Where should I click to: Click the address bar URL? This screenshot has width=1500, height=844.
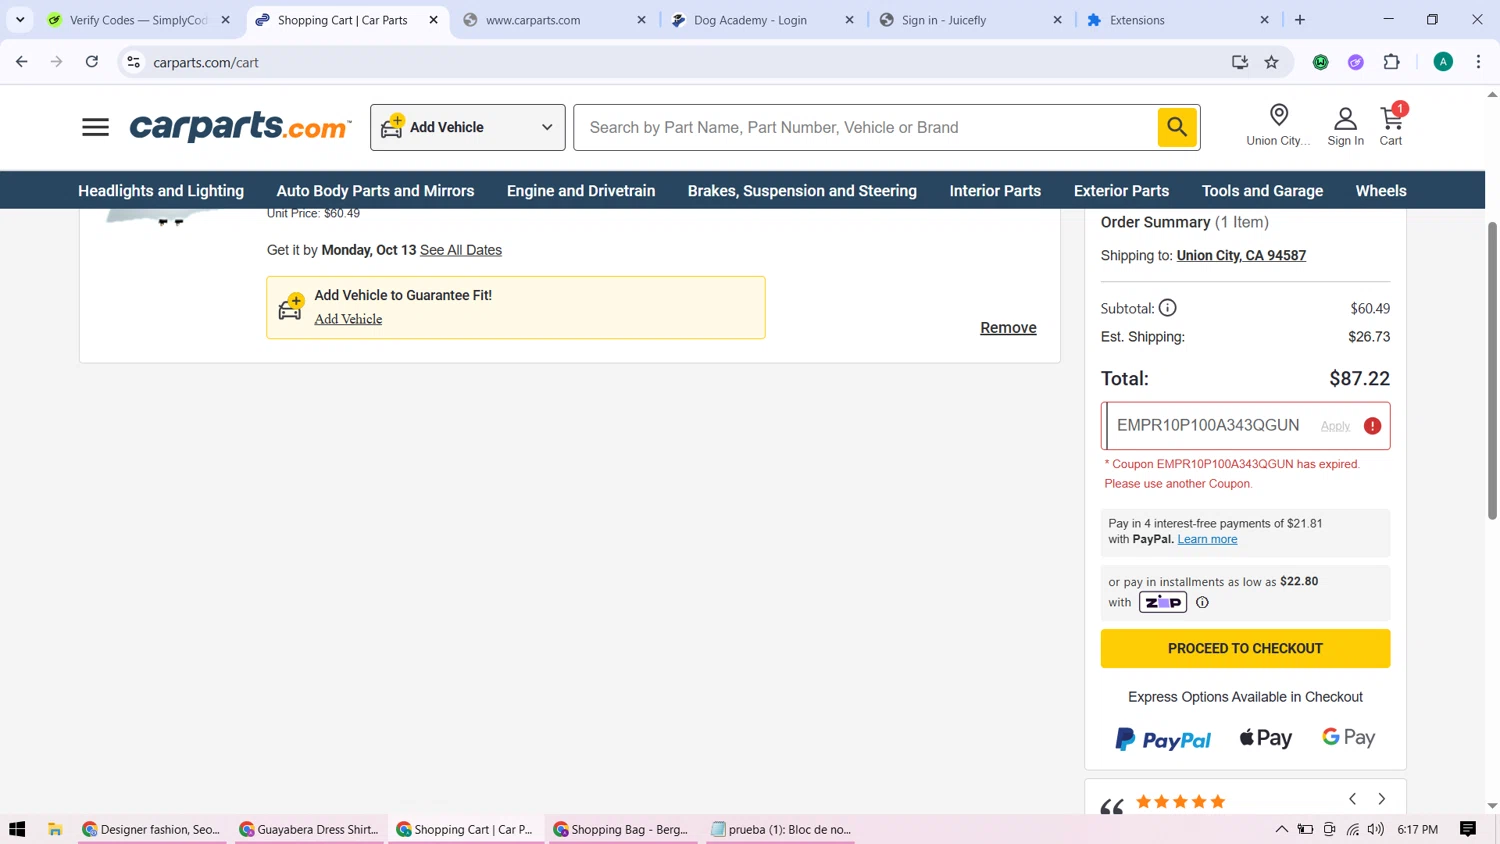206,62
